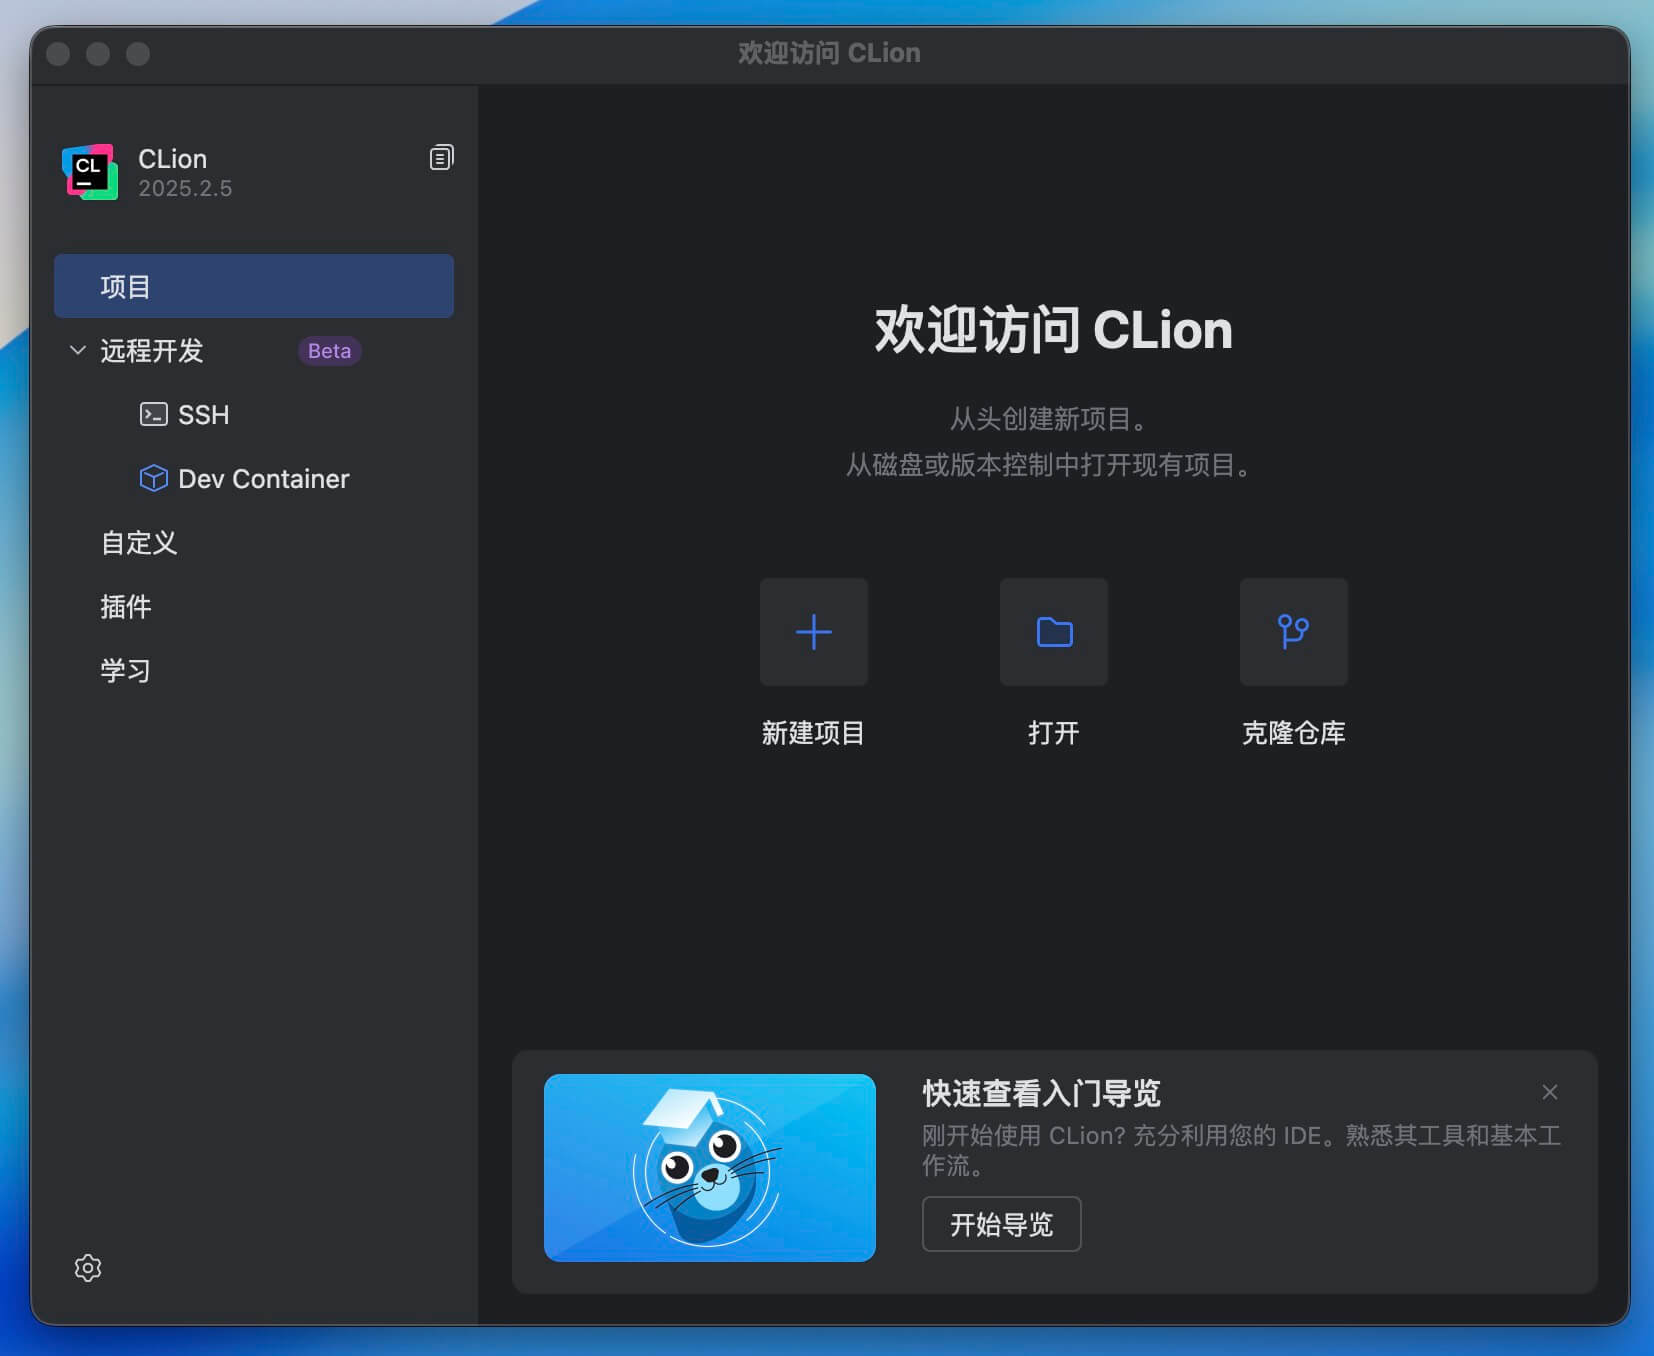
Task: Switch to the 学习 tab
Action: [x=126, y=670]
